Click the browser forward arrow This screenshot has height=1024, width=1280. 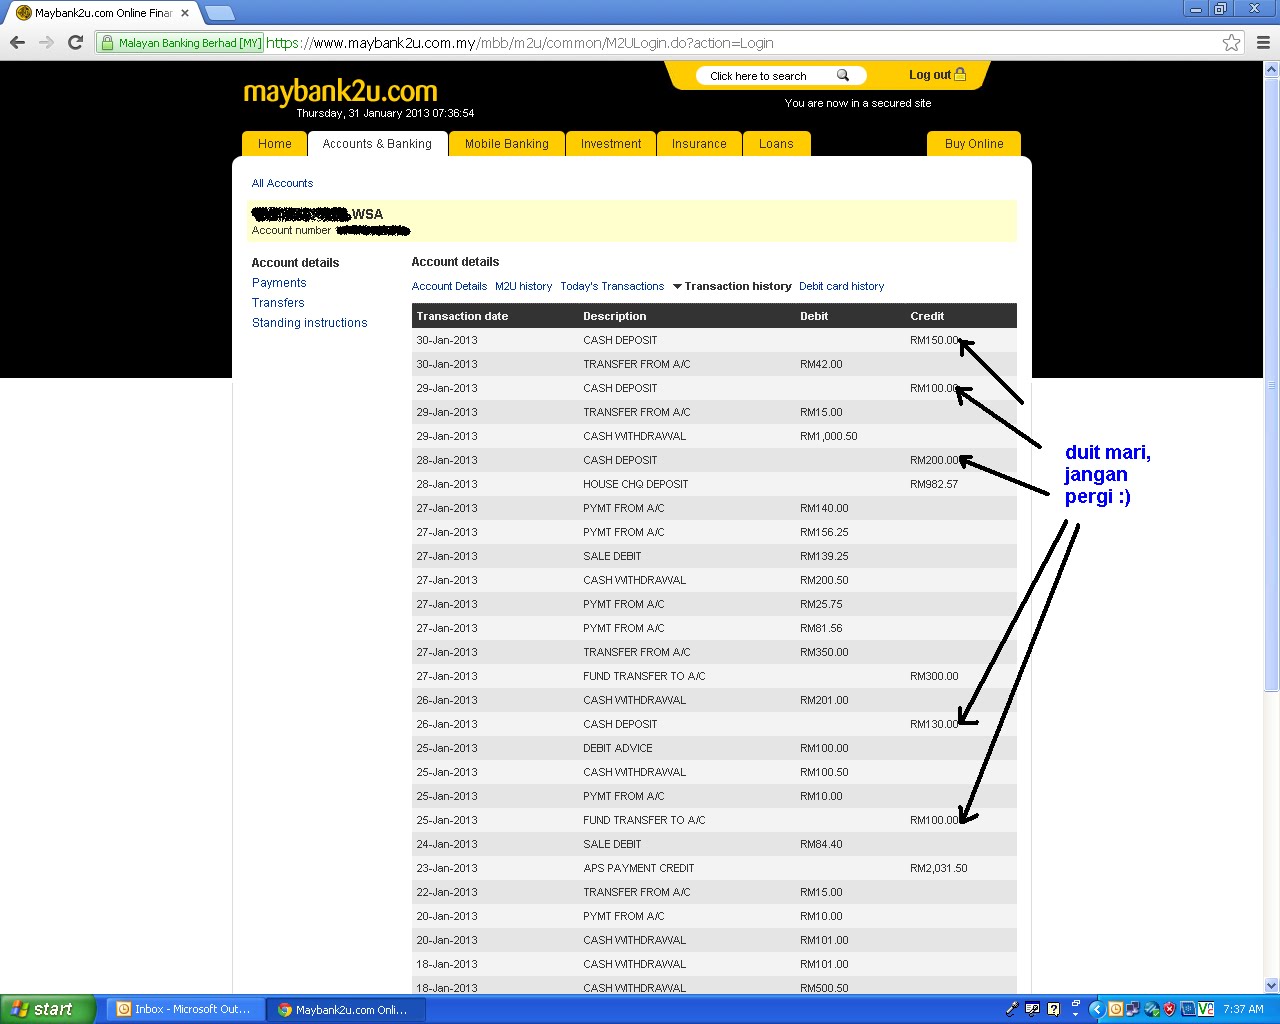tap(46, 42)
